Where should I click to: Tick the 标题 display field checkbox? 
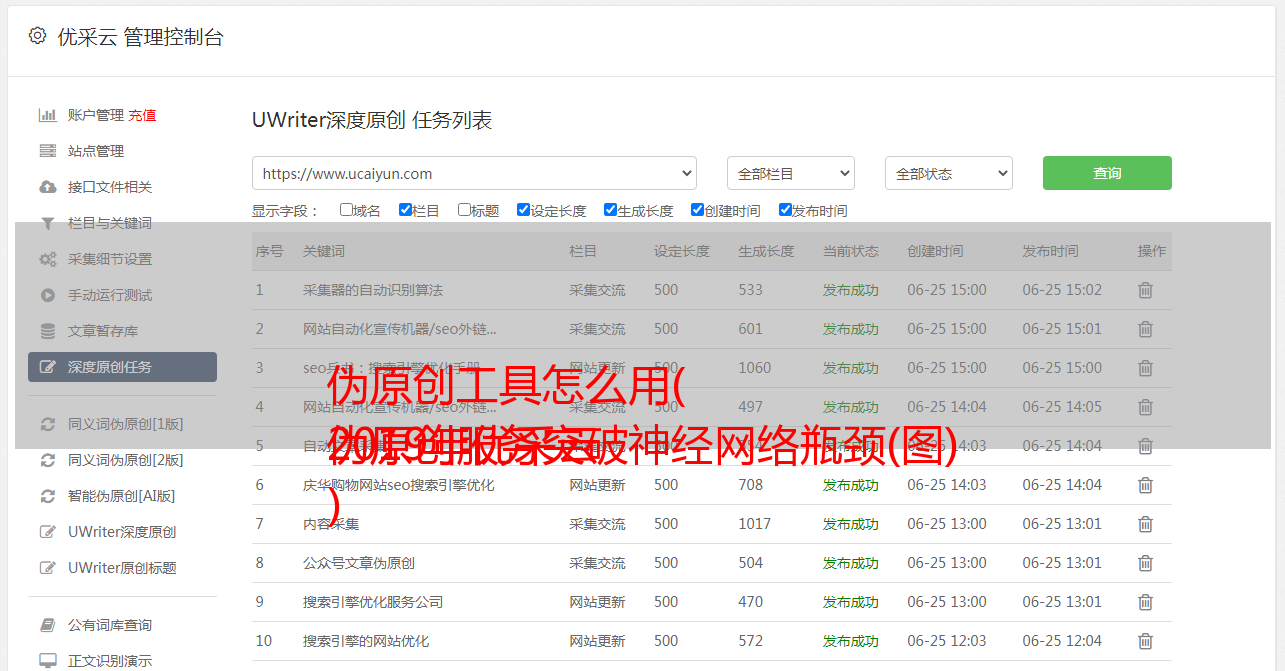click(464, 210)
